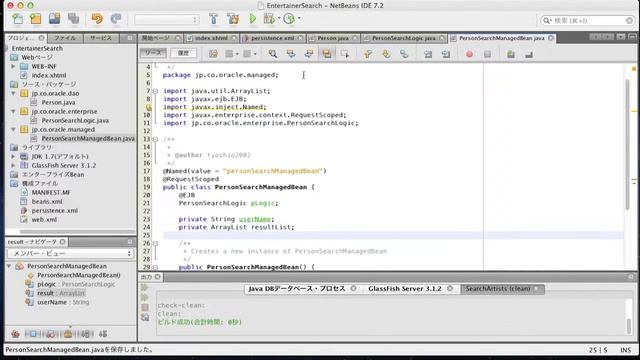Select PersonSearchLogic.java in project tree
The image size is (640, 360).
pos(75,120)
